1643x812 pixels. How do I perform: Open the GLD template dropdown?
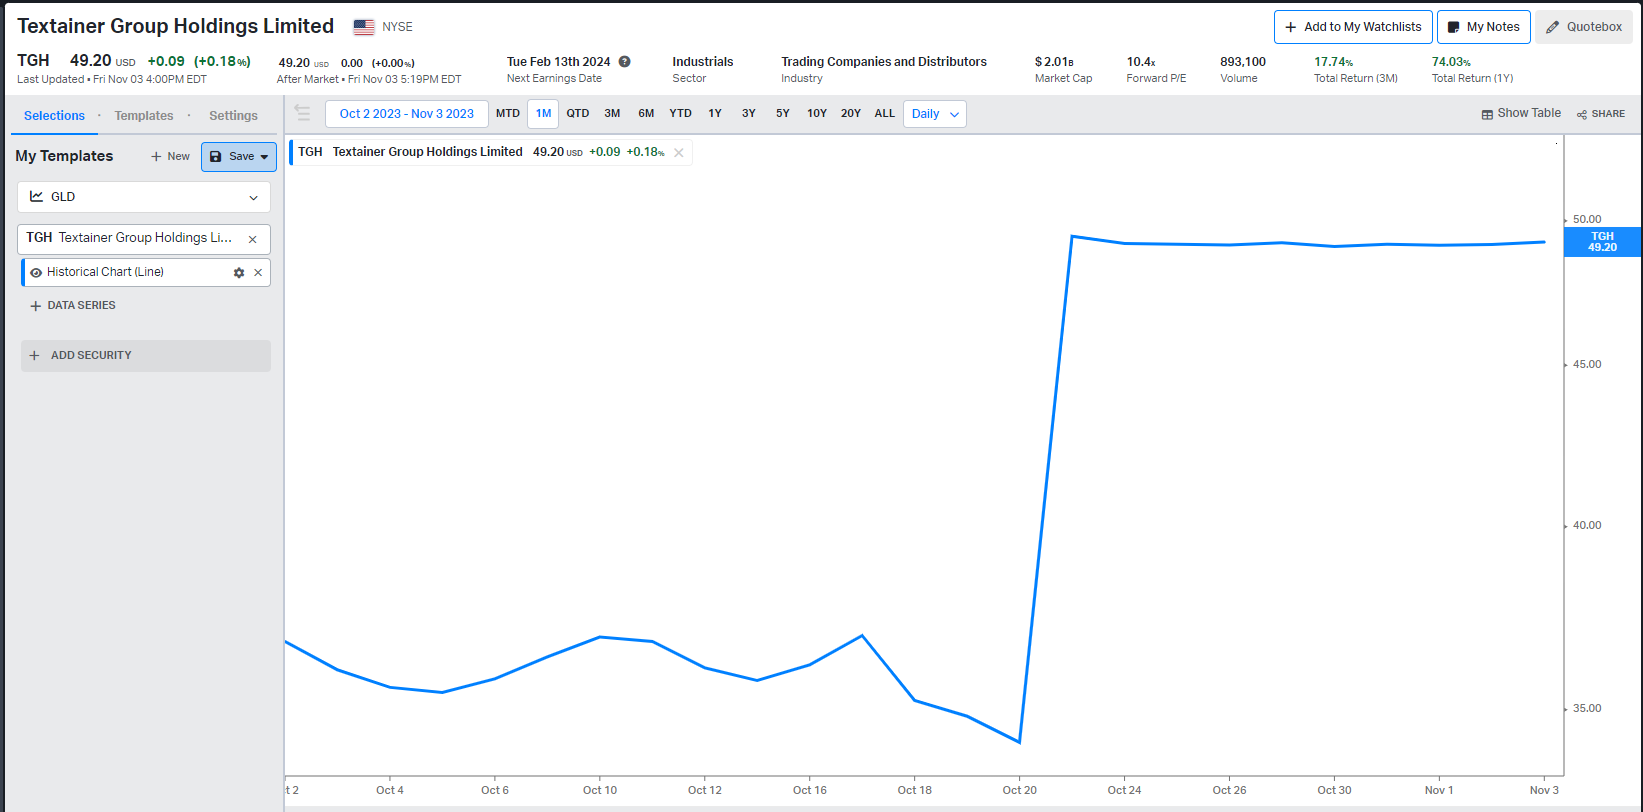(x=144, y=197)
